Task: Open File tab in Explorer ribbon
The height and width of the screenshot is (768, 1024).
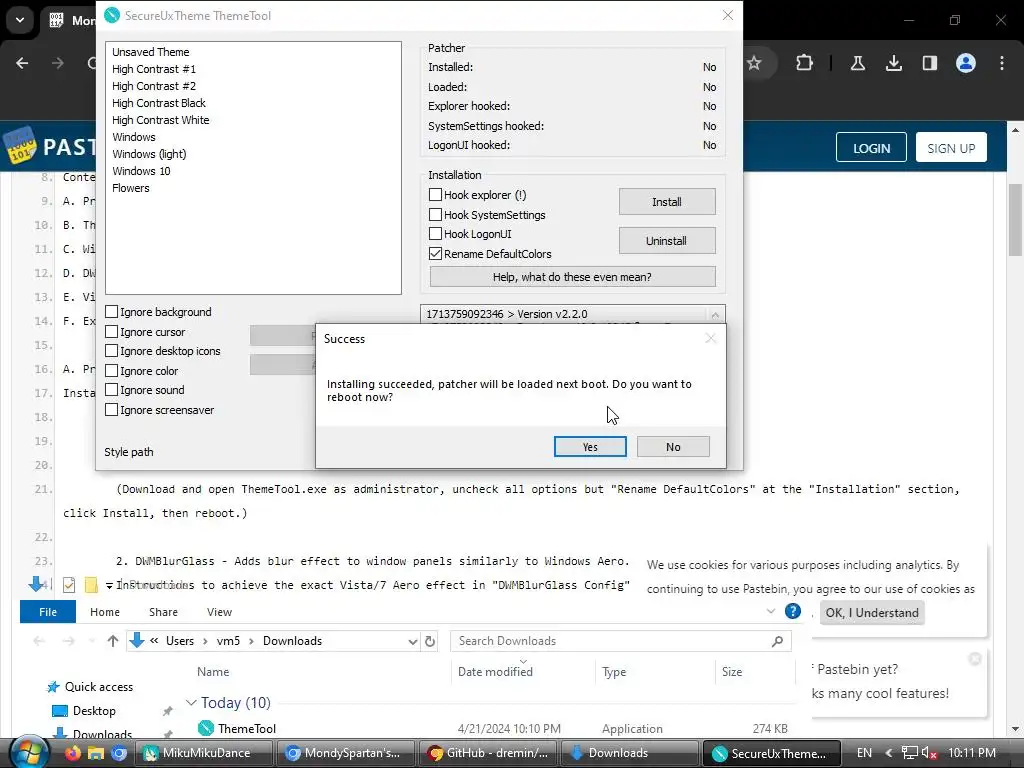Action: pyautogui.click(x=48, y=612)
